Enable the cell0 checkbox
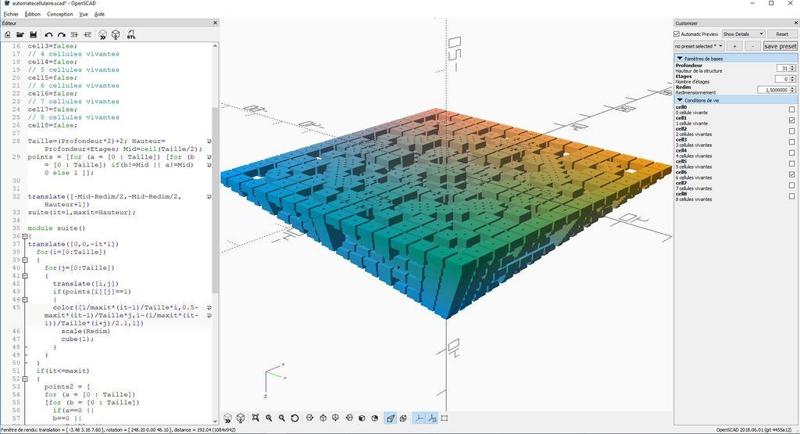 [792, 110]
